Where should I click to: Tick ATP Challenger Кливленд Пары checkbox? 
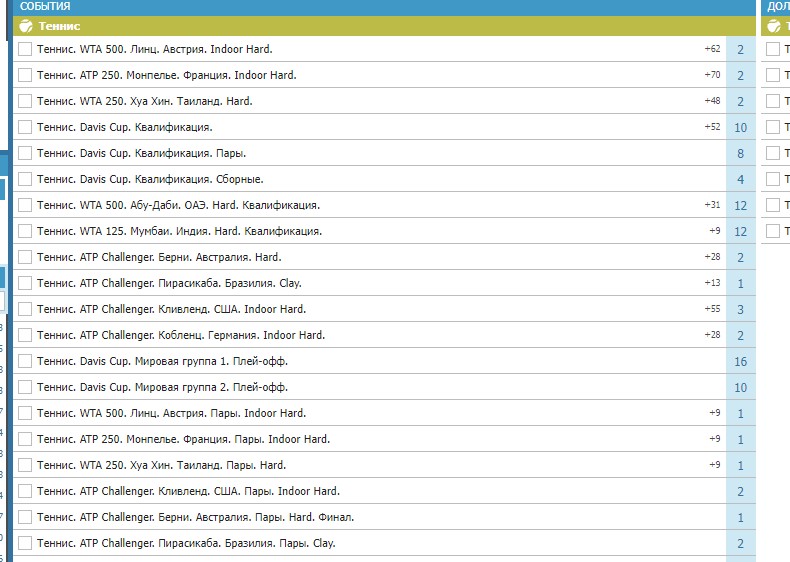click(x=25, y=491)
